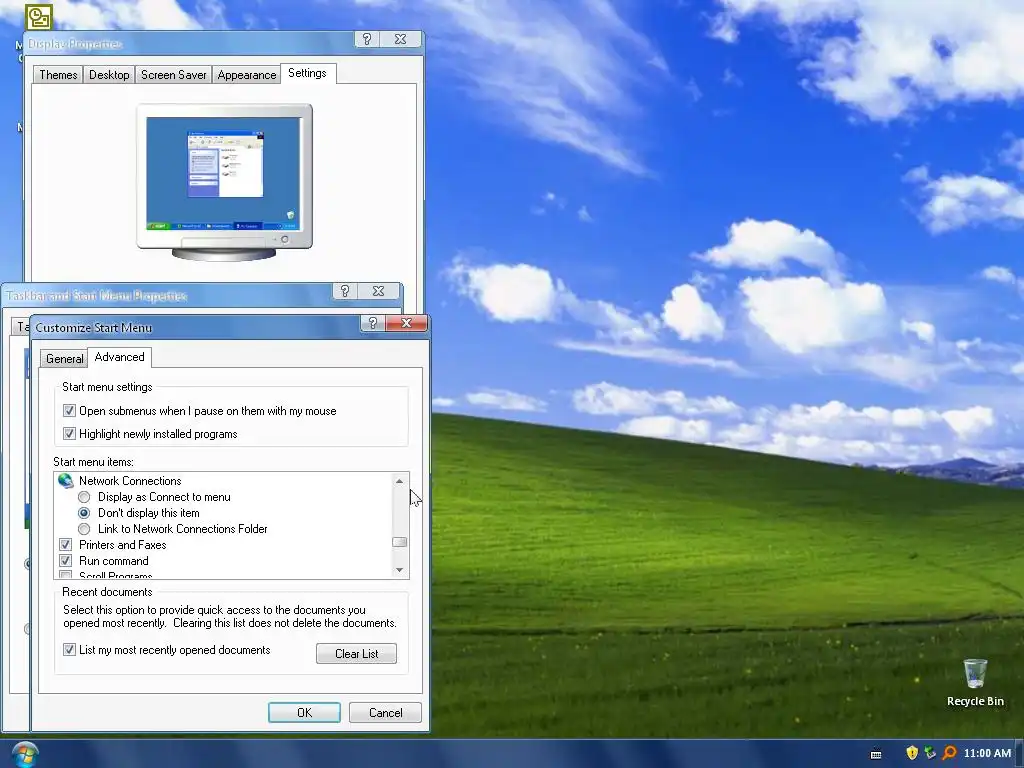
Task: Toggle List my most recently opened documents
Action: 69,650
